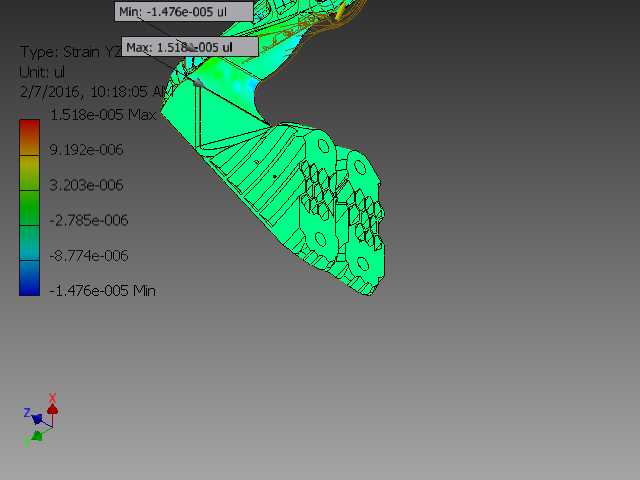Click the 1.518e-005 Max legend value
Image resolution: width=640 pixels, height=480 pixels.
coord(103,115)
